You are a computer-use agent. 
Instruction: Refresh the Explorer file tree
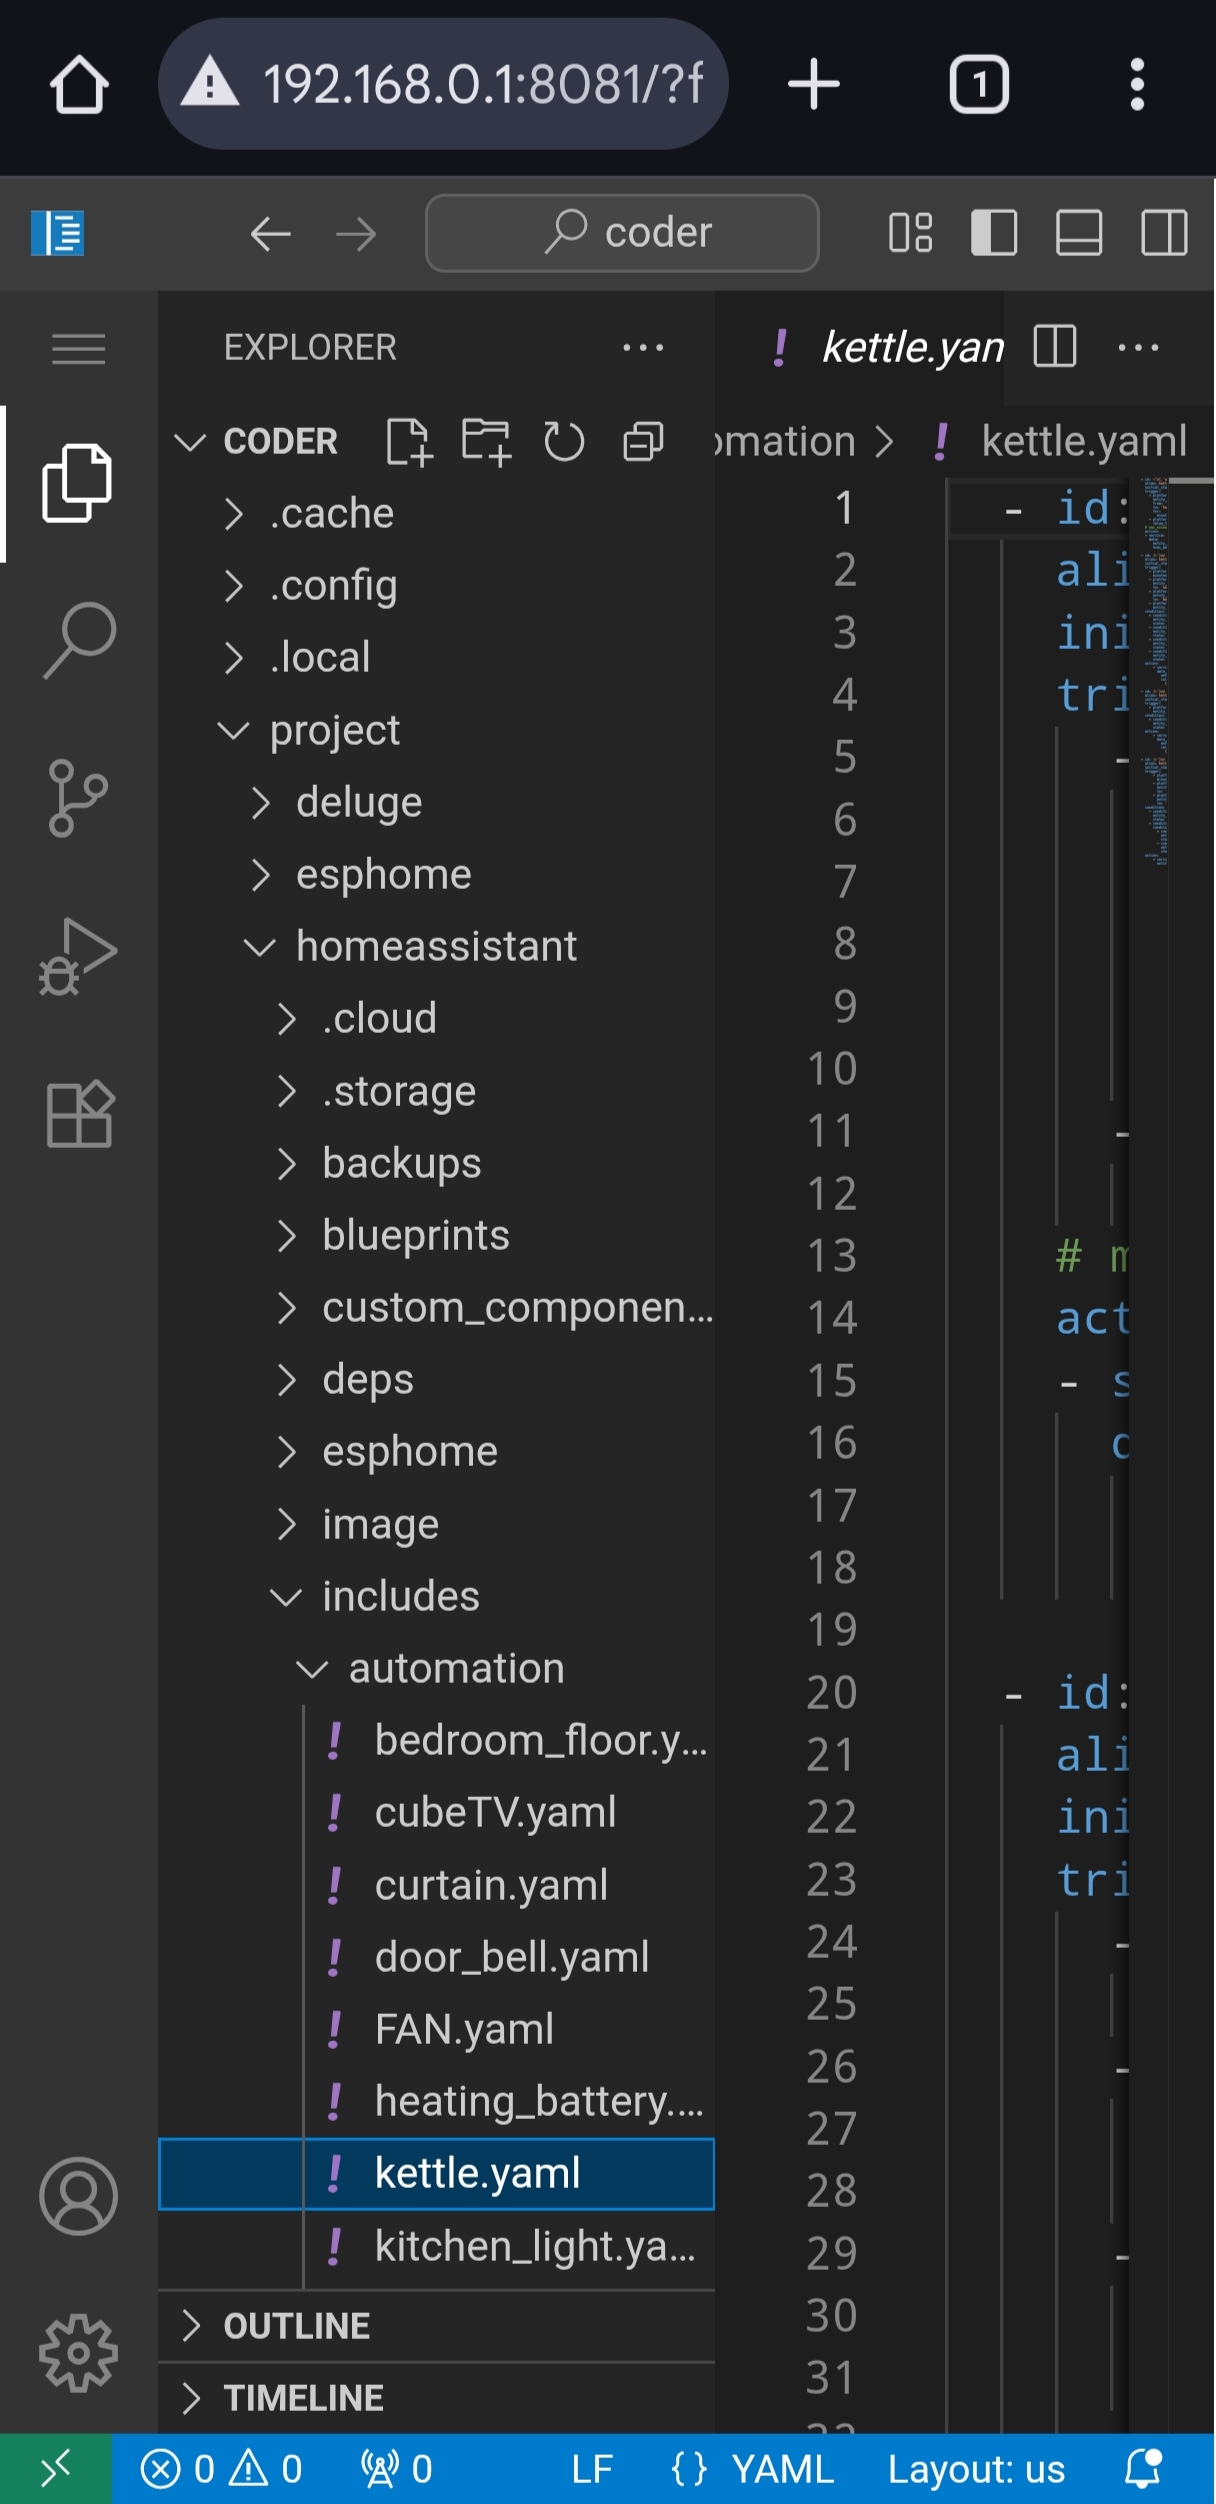point(564,441)
